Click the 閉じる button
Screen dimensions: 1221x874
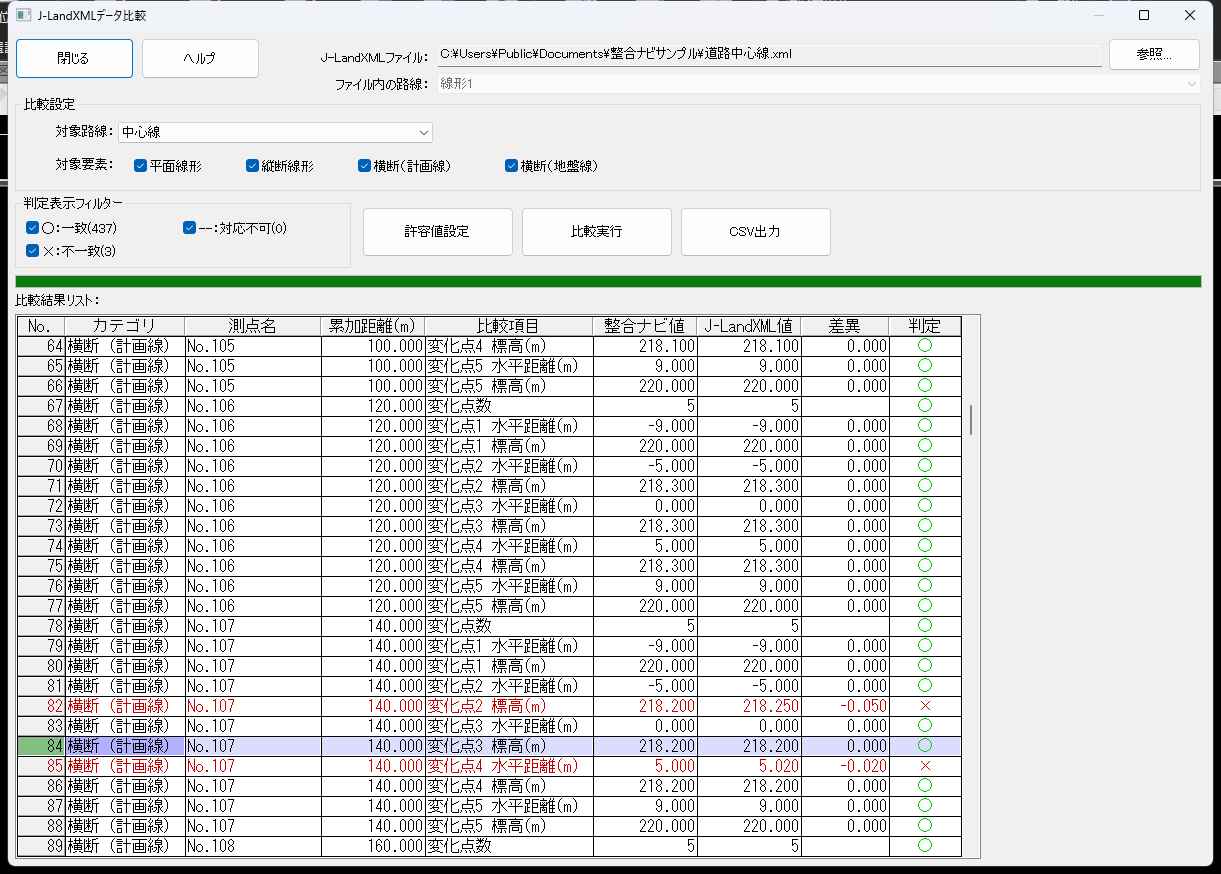74,58
